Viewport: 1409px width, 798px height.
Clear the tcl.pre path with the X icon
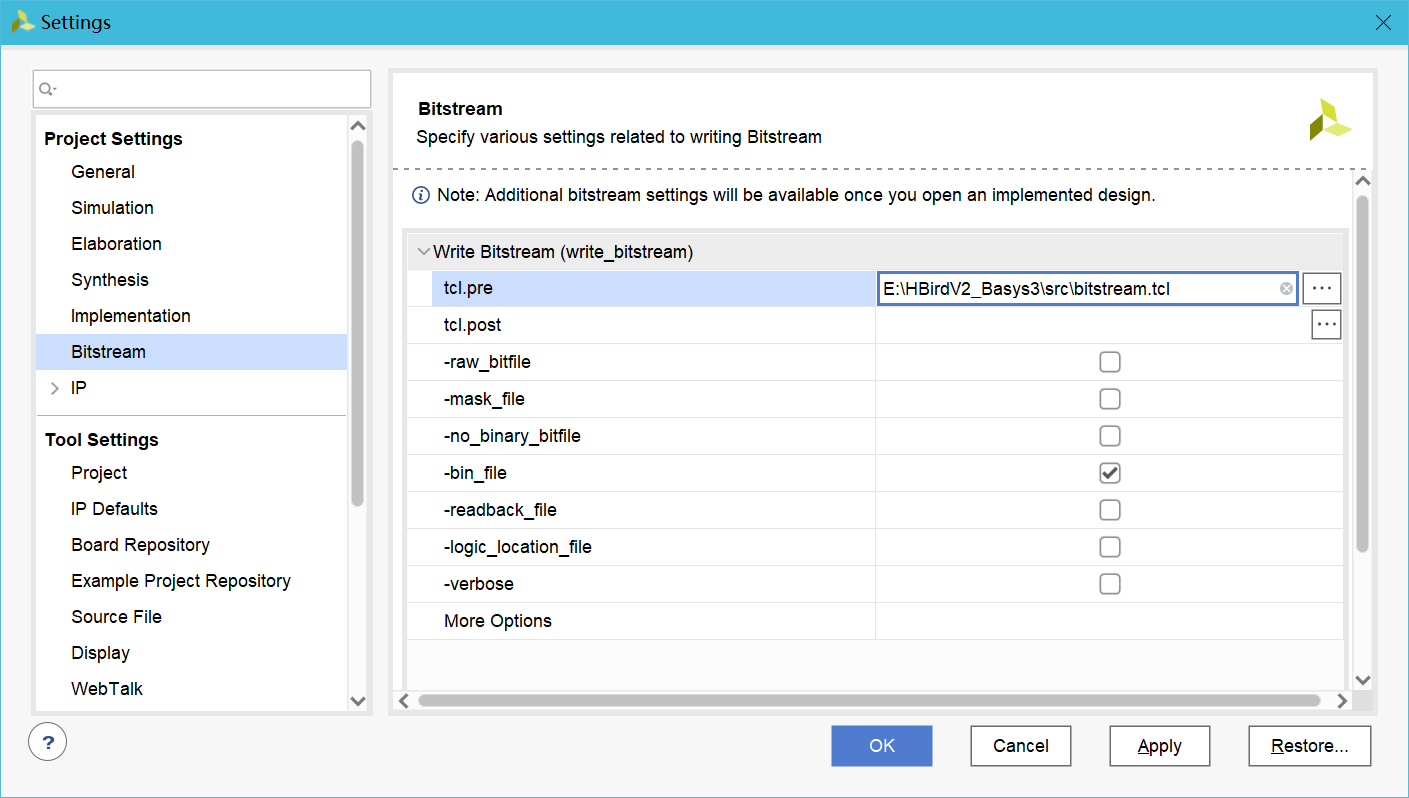(1286, 288)
